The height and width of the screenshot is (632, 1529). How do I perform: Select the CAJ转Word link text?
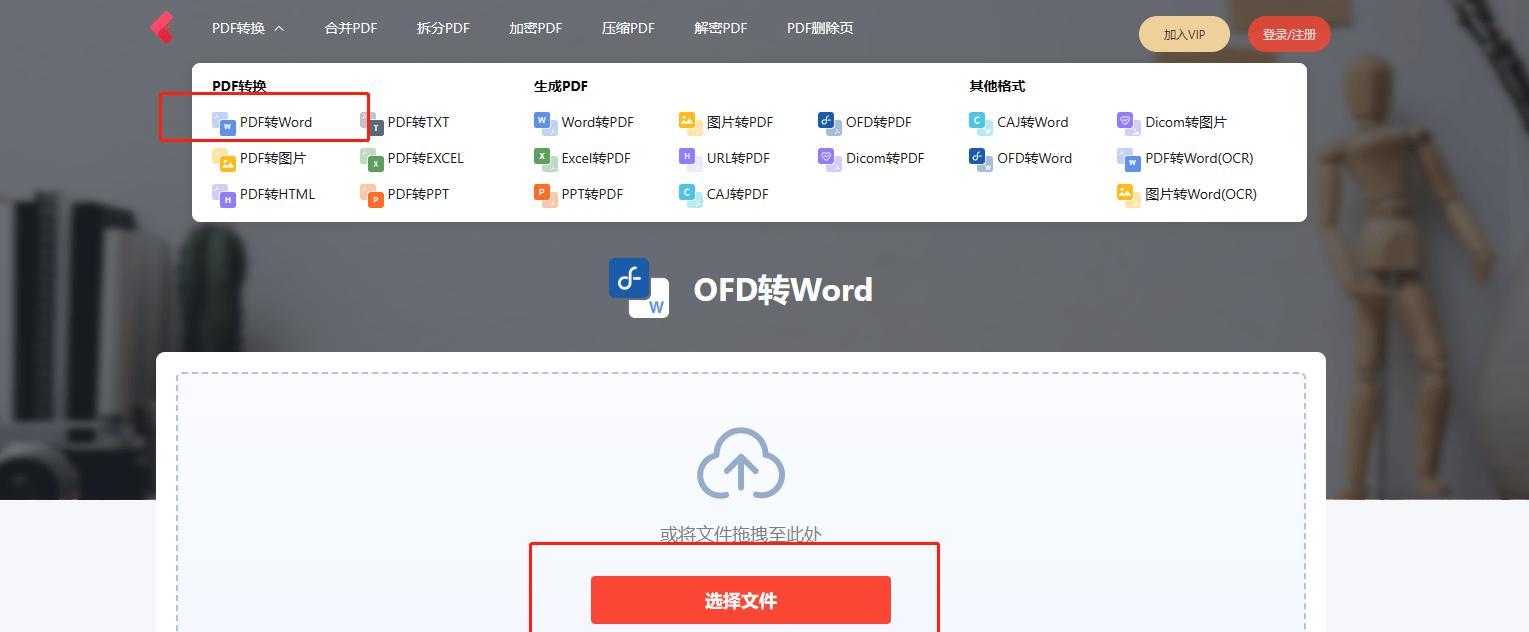click(x=1033, y=122)
